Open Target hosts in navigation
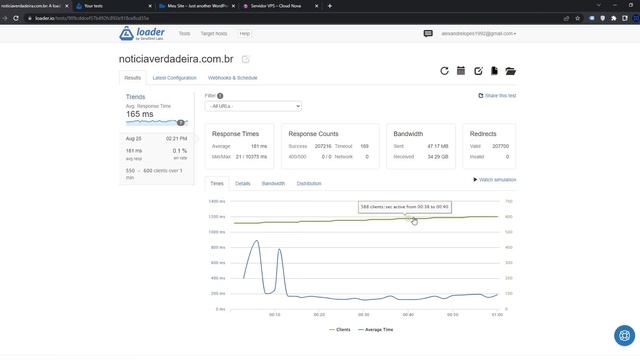The width and height of the screenshot is (640, 360). [214, 33]
